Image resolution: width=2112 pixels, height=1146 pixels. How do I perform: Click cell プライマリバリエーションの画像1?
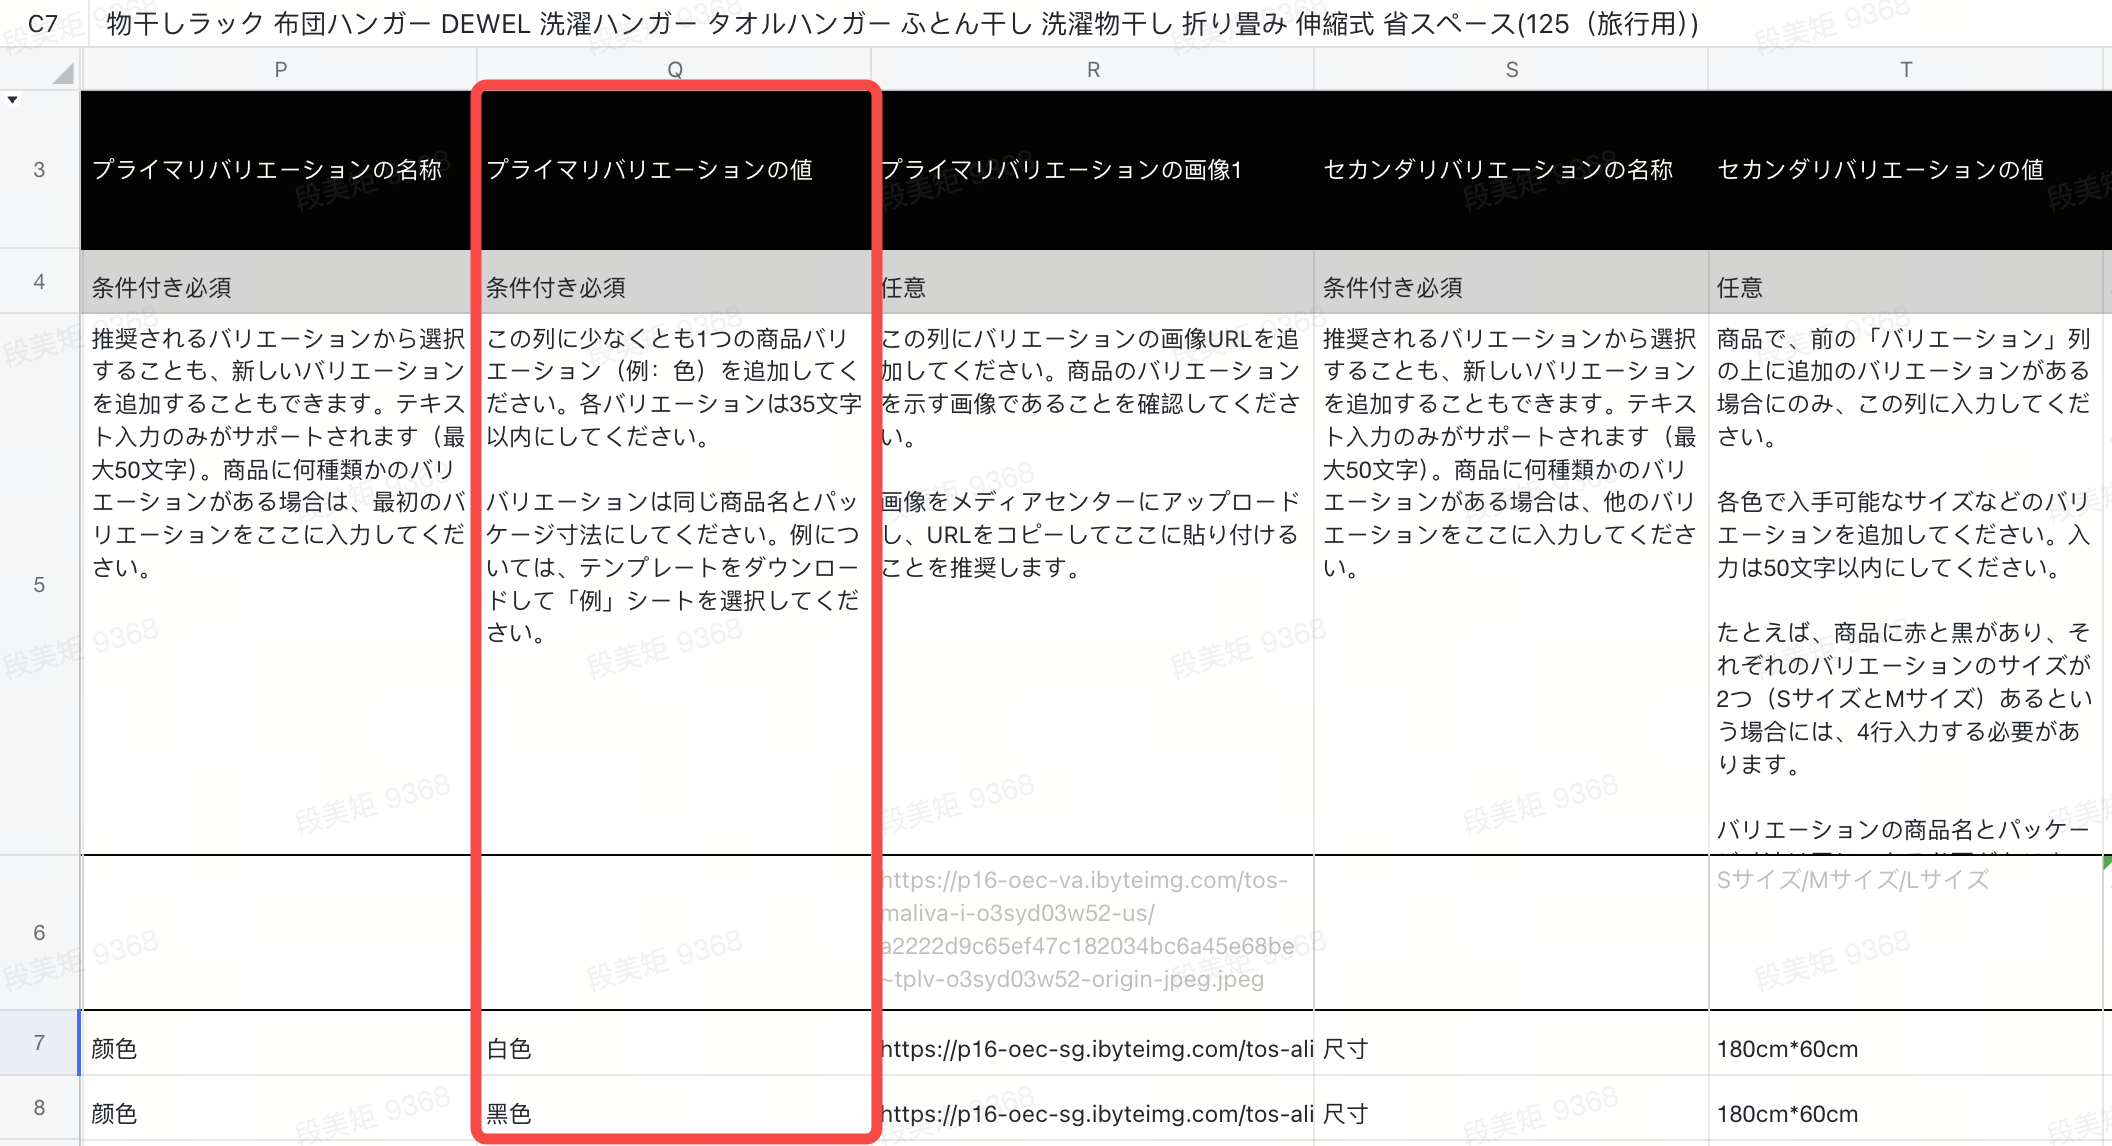(1093, 170)
